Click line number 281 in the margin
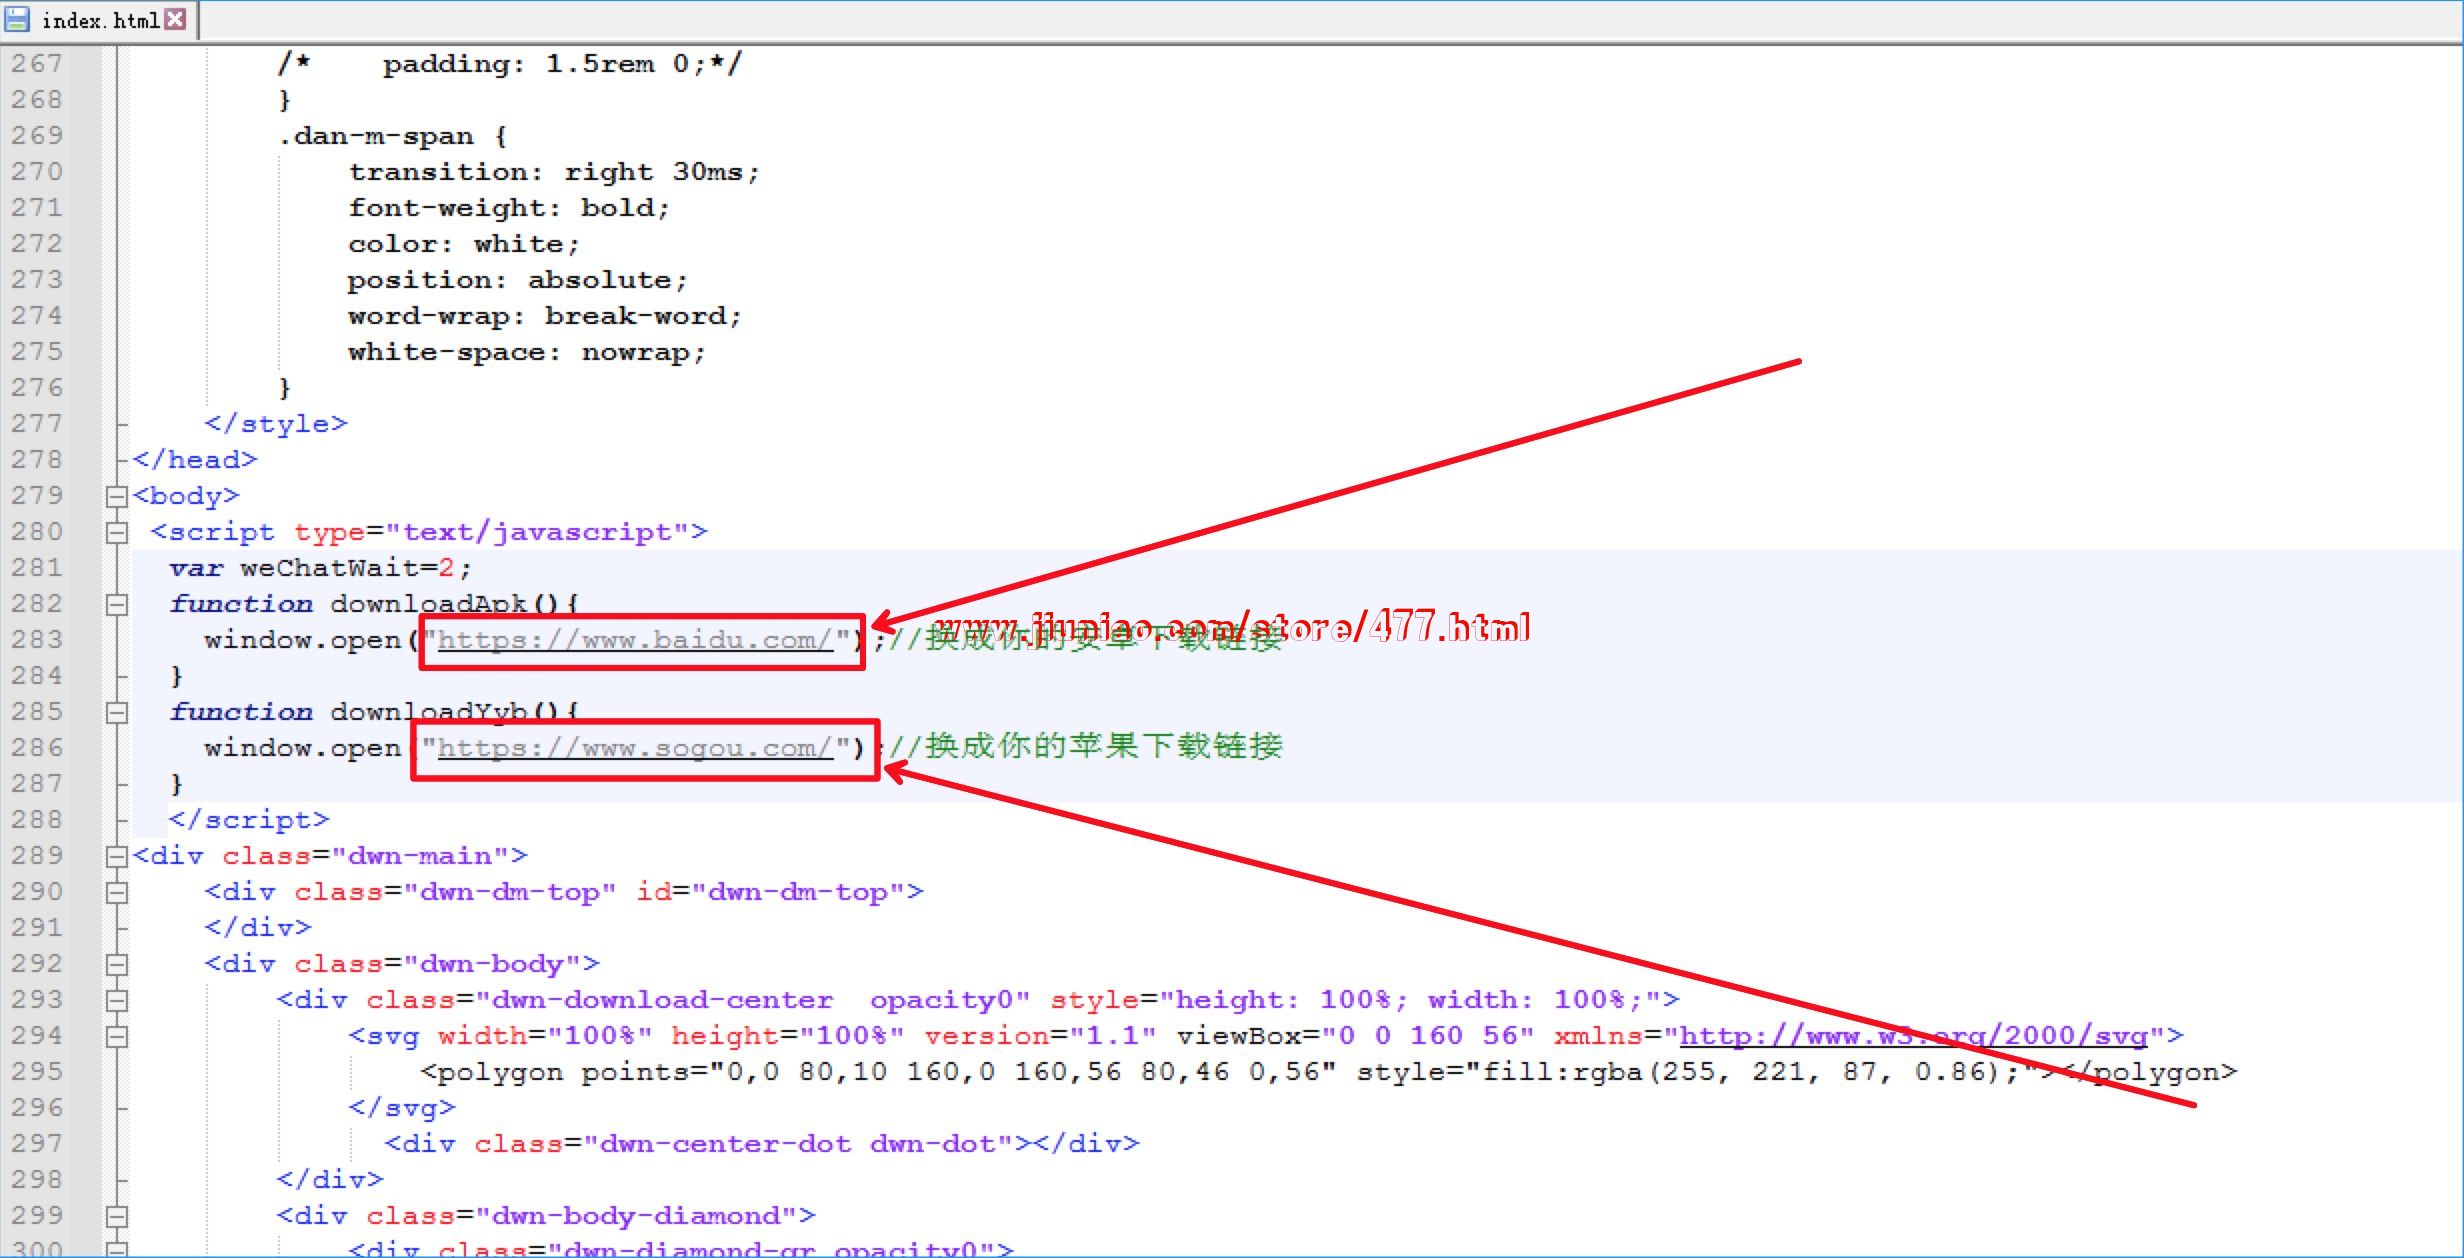The height and width of the screenshot is (1258, 2464). tap(38, 568)
